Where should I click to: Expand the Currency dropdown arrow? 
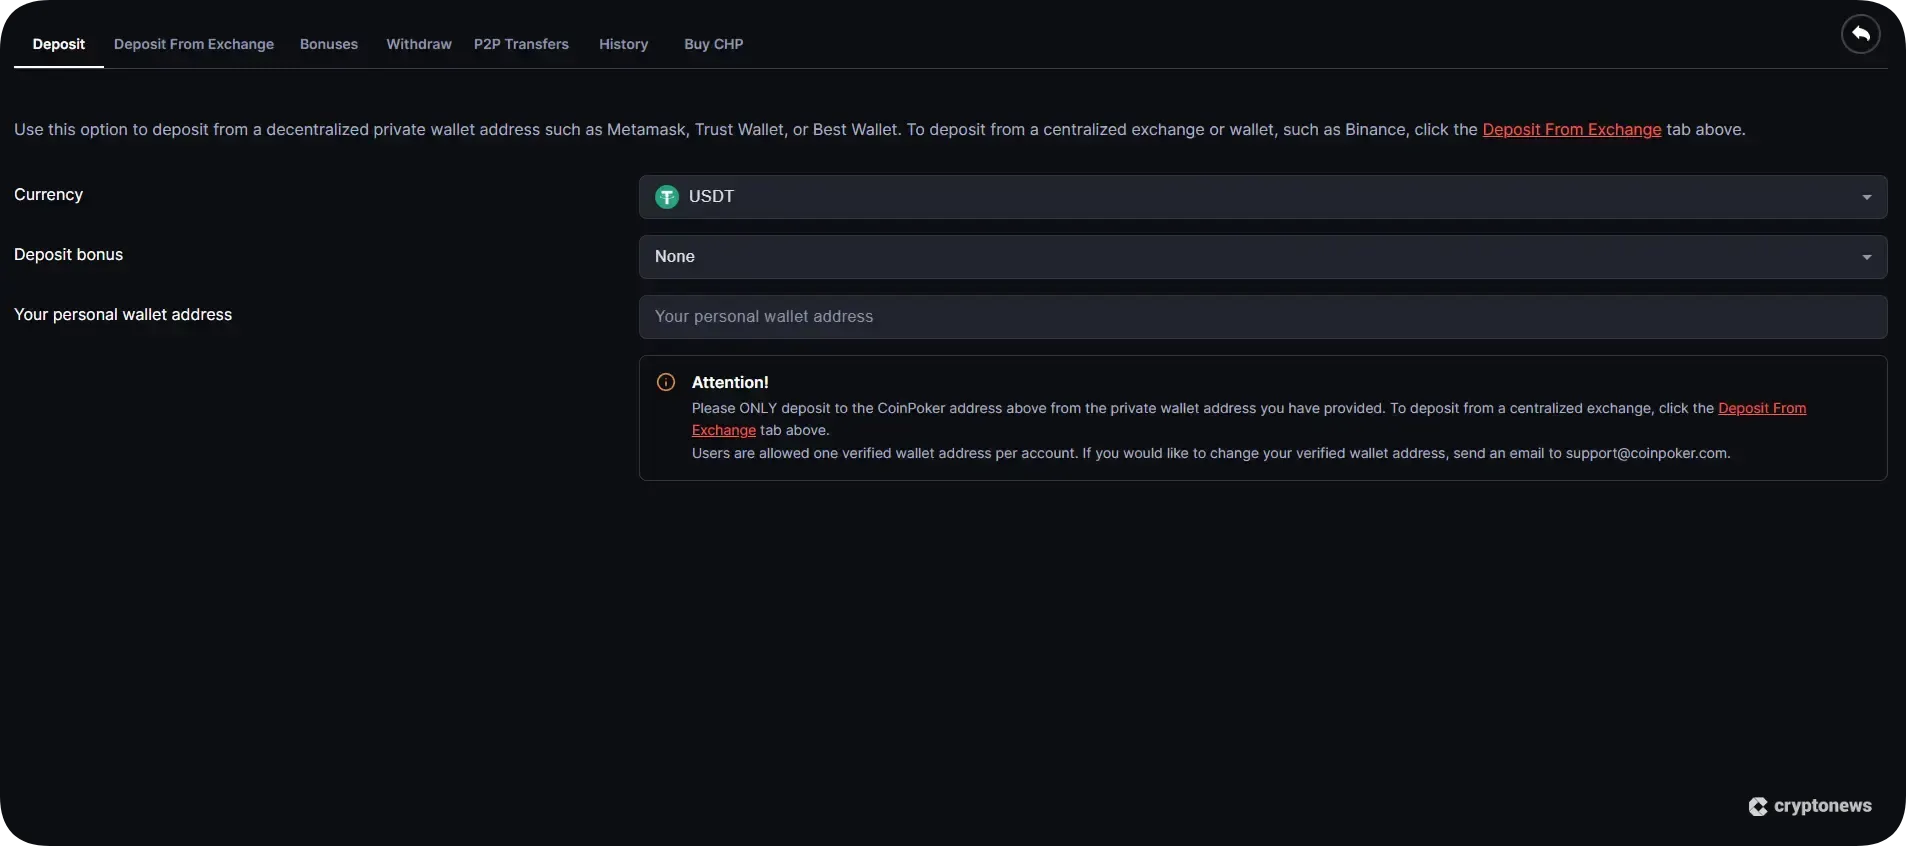(1866, 197)
